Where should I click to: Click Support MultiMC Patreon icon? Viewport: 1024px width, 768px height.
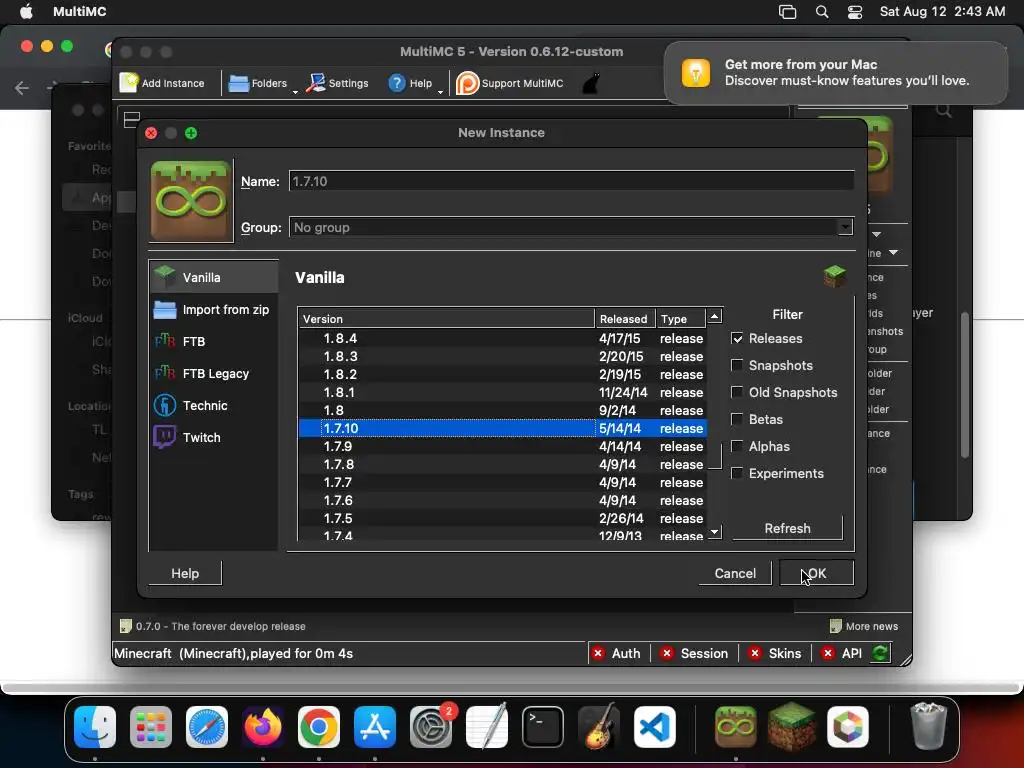(467, 83)
